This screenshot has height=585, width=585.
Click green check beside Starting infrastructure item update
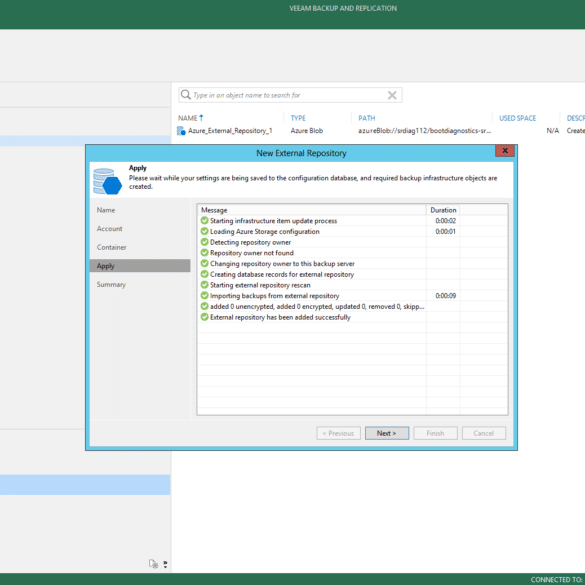pyautogui.click(x=204, y=220)
